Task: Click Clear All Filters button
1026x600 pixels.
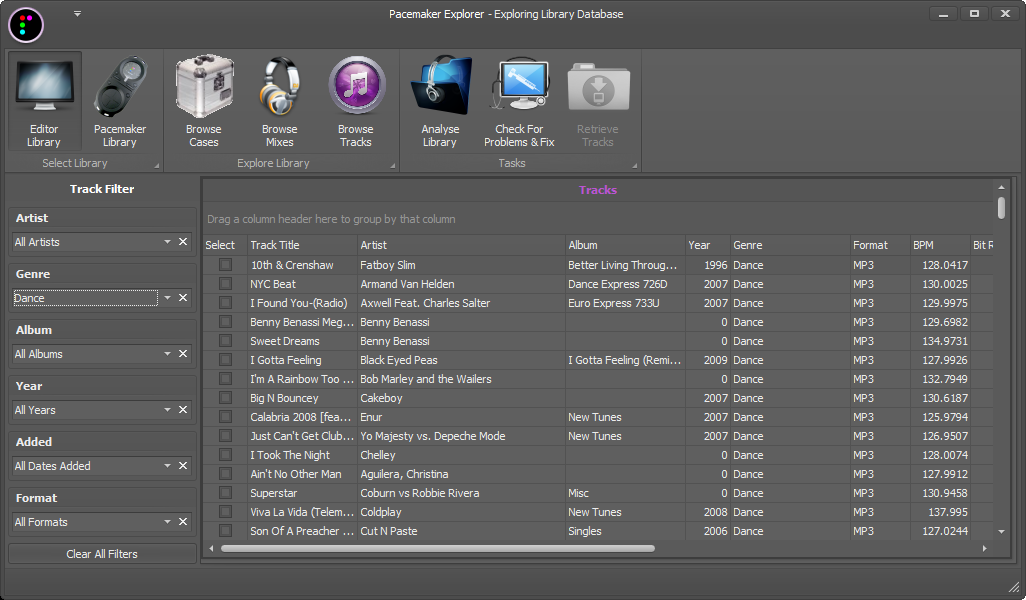Action: click(102, 554)
